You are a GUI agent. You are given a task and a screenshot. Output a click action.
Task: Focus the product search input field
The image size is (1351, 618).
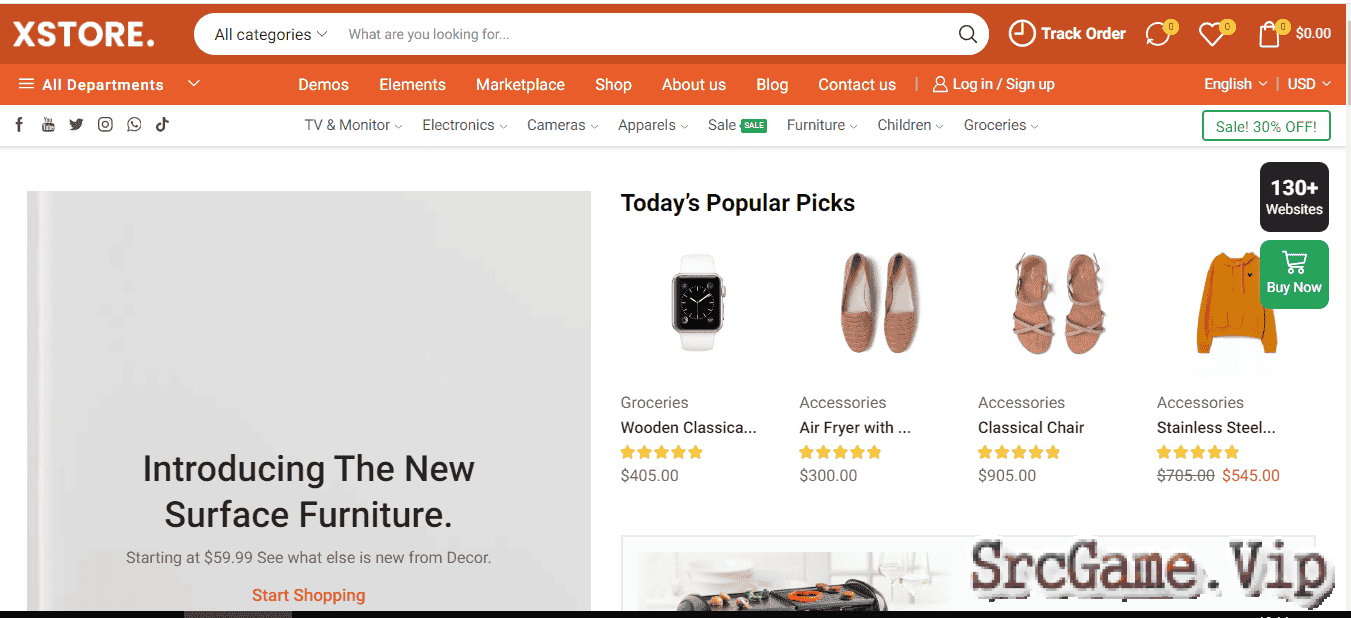645,34
